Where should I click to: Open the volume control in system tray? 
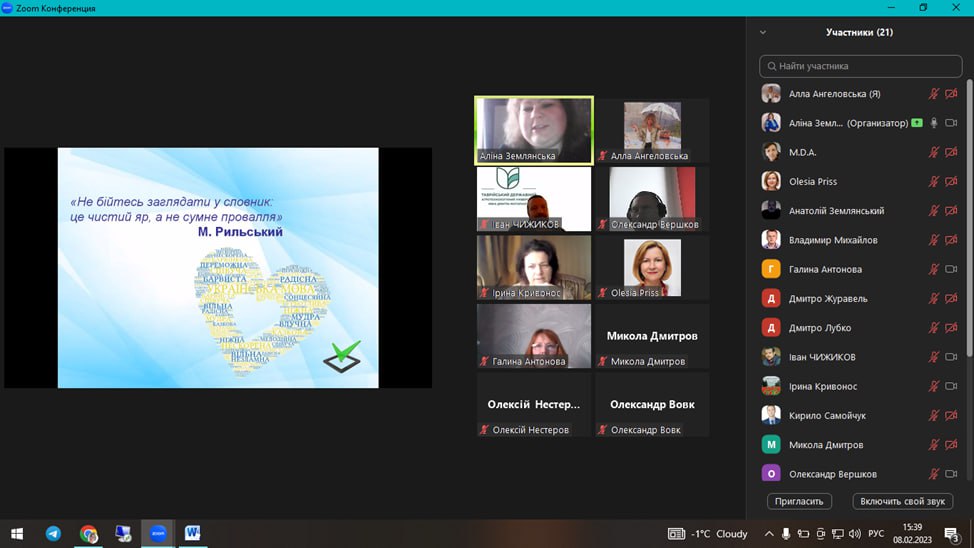coord(855,534)
